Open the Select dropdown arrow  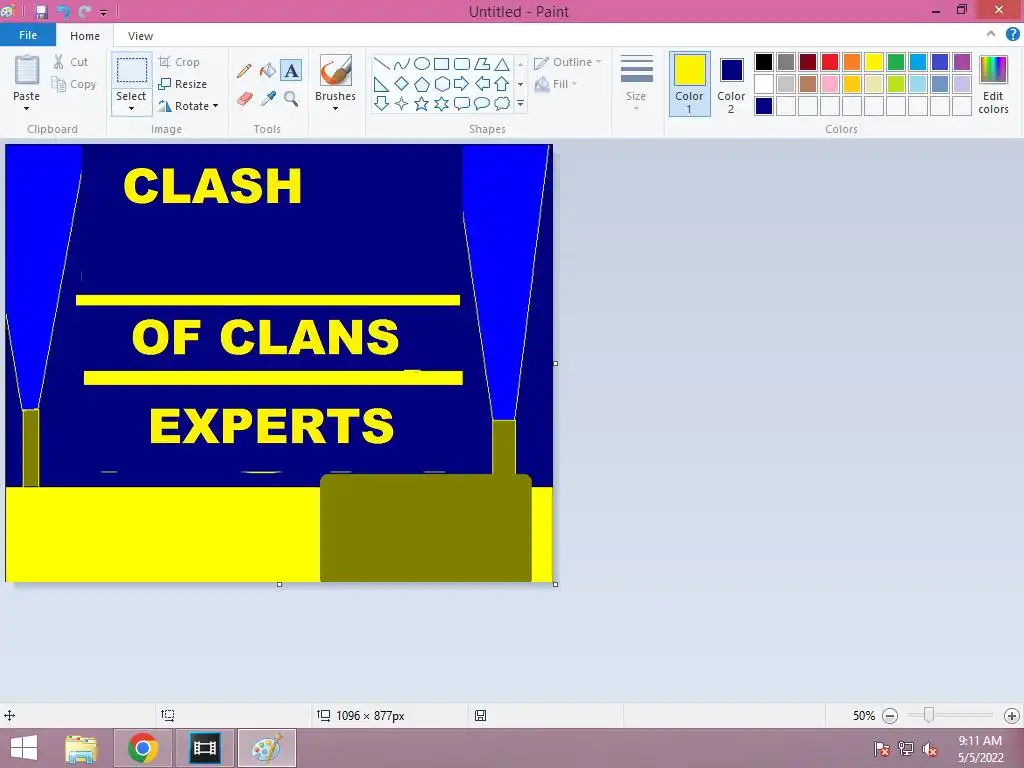tap(131, 108)
